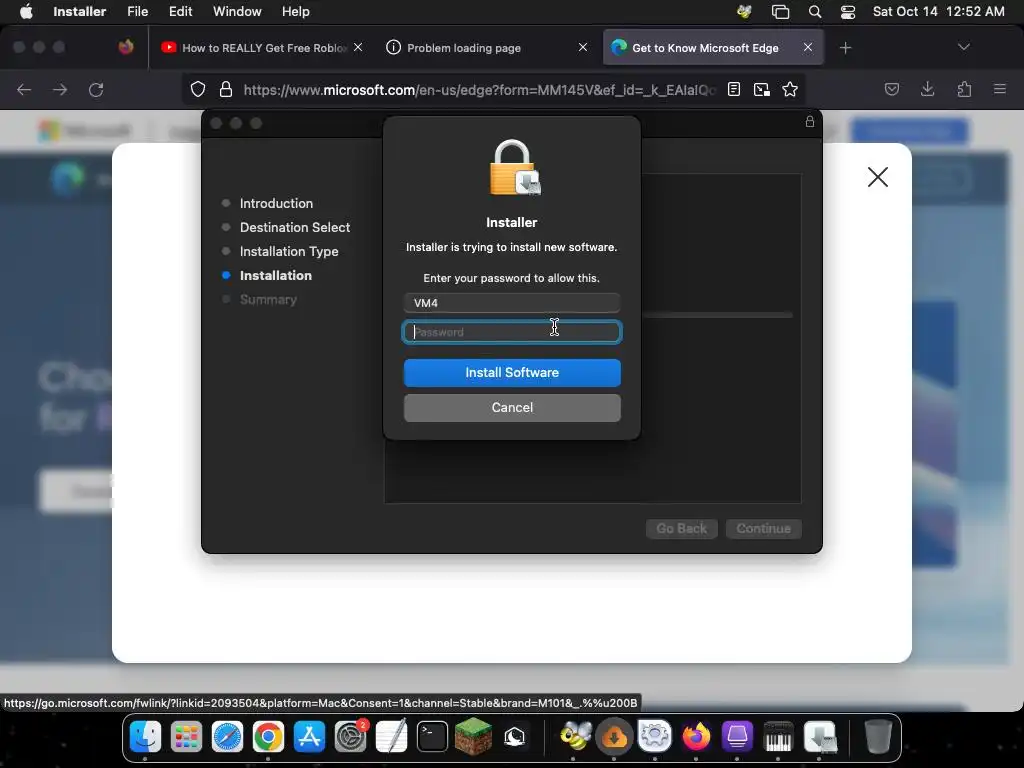
Task: Select the Installation step label
Action: click(276, 276)
